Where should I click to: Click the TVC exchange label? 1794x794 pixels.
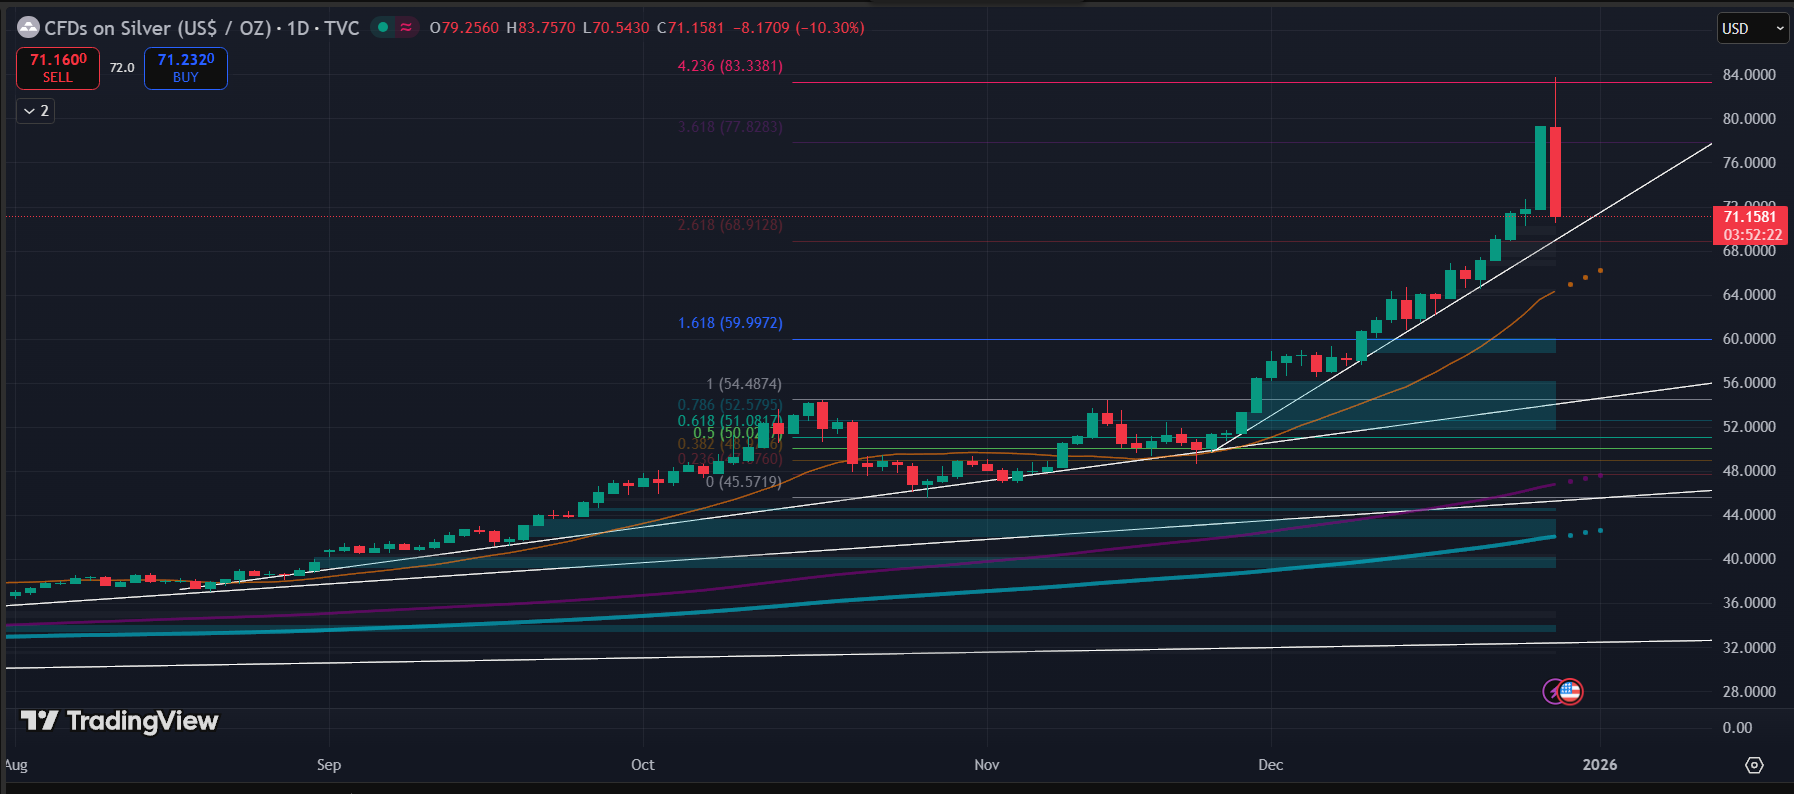point(342,28)
